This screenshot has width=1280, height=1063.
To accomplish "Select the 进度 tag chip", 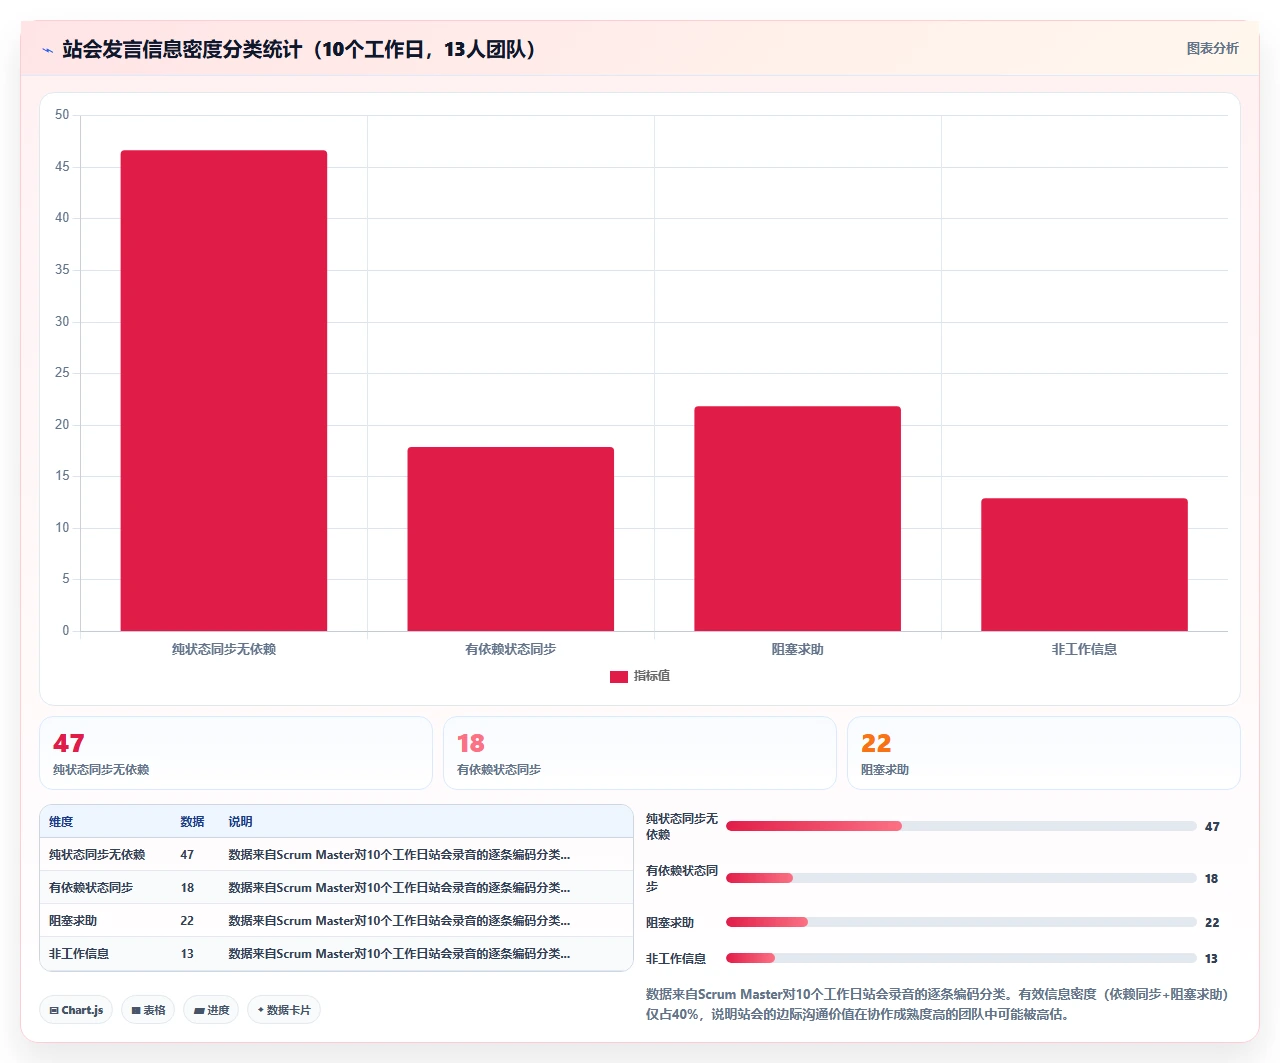I will coord(211,1010).
